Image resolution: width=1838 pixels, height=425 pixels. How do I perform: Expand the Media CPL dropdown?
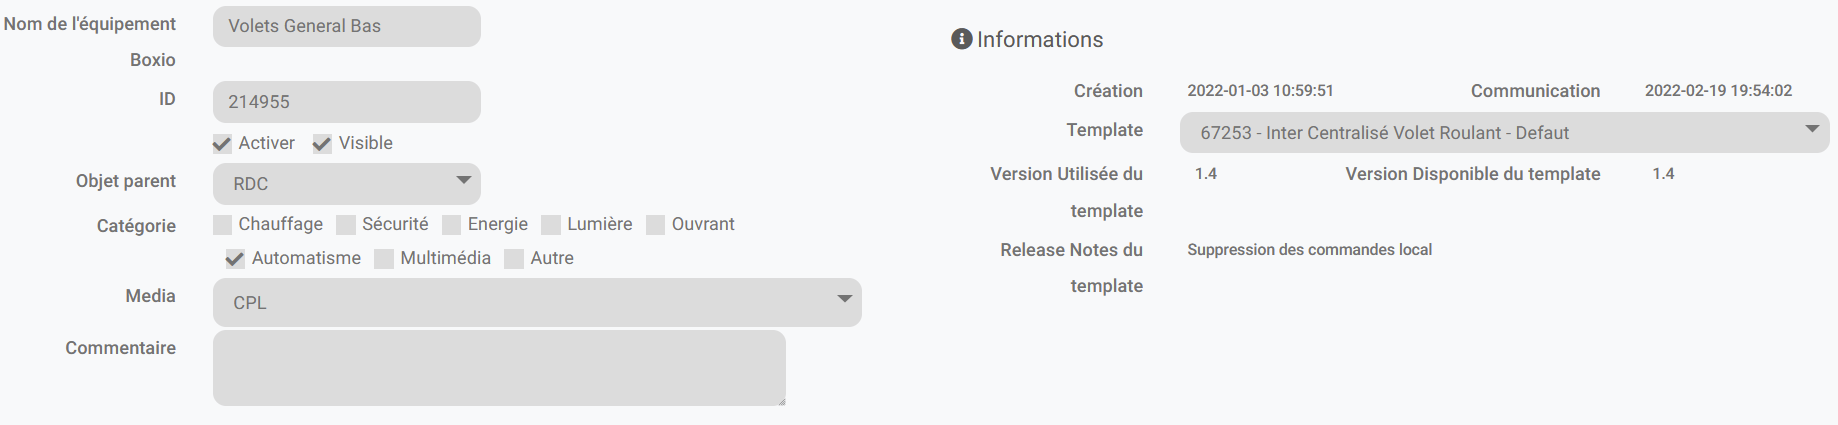[x=537, y=302]
